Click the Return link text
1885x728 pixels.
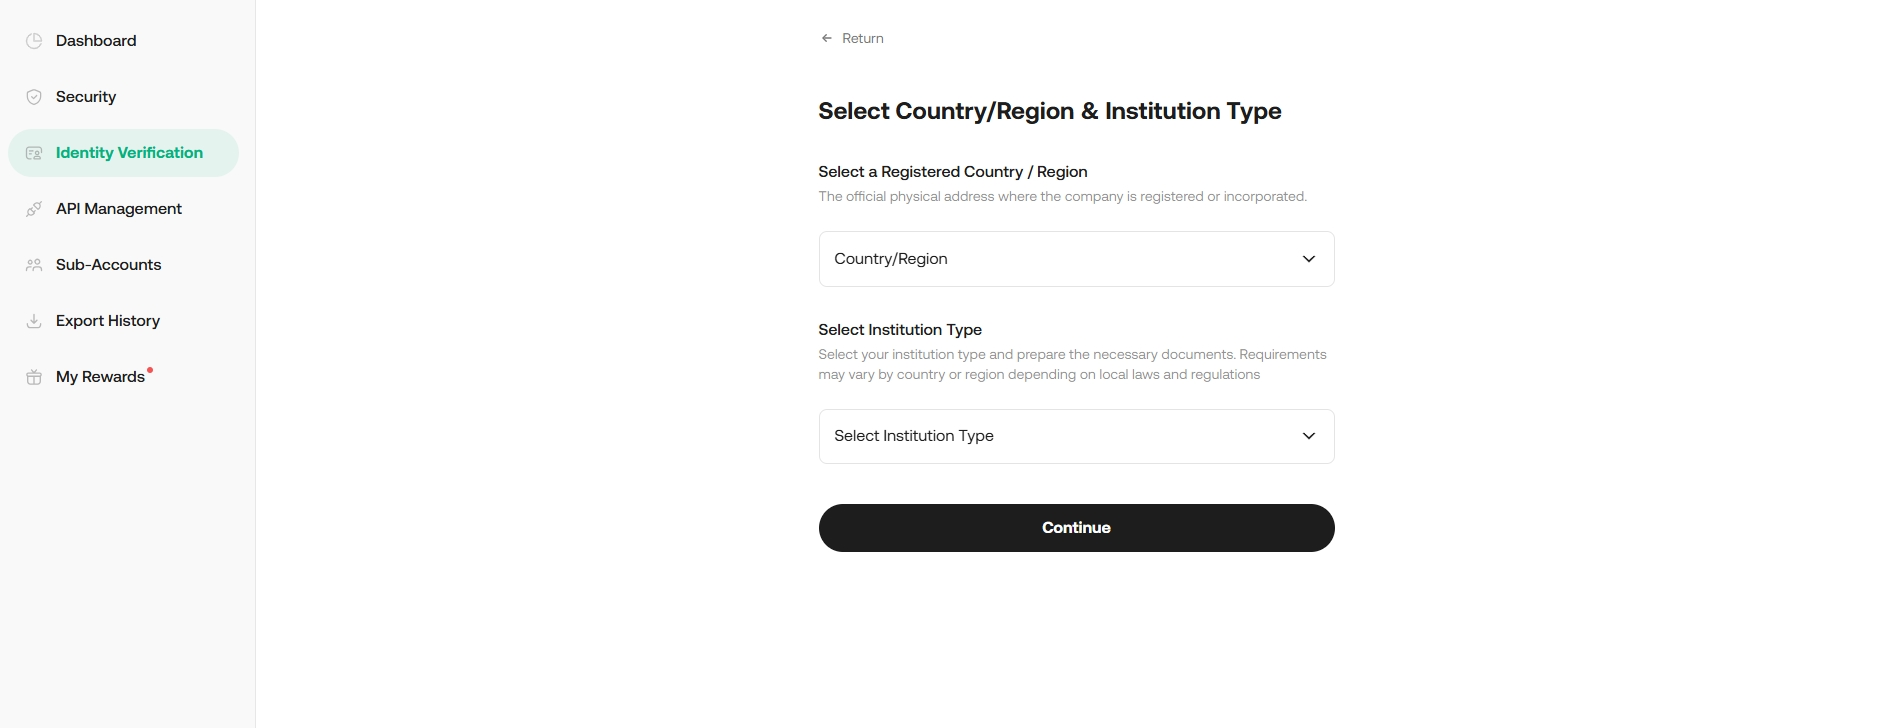click(x=863, y=38)
